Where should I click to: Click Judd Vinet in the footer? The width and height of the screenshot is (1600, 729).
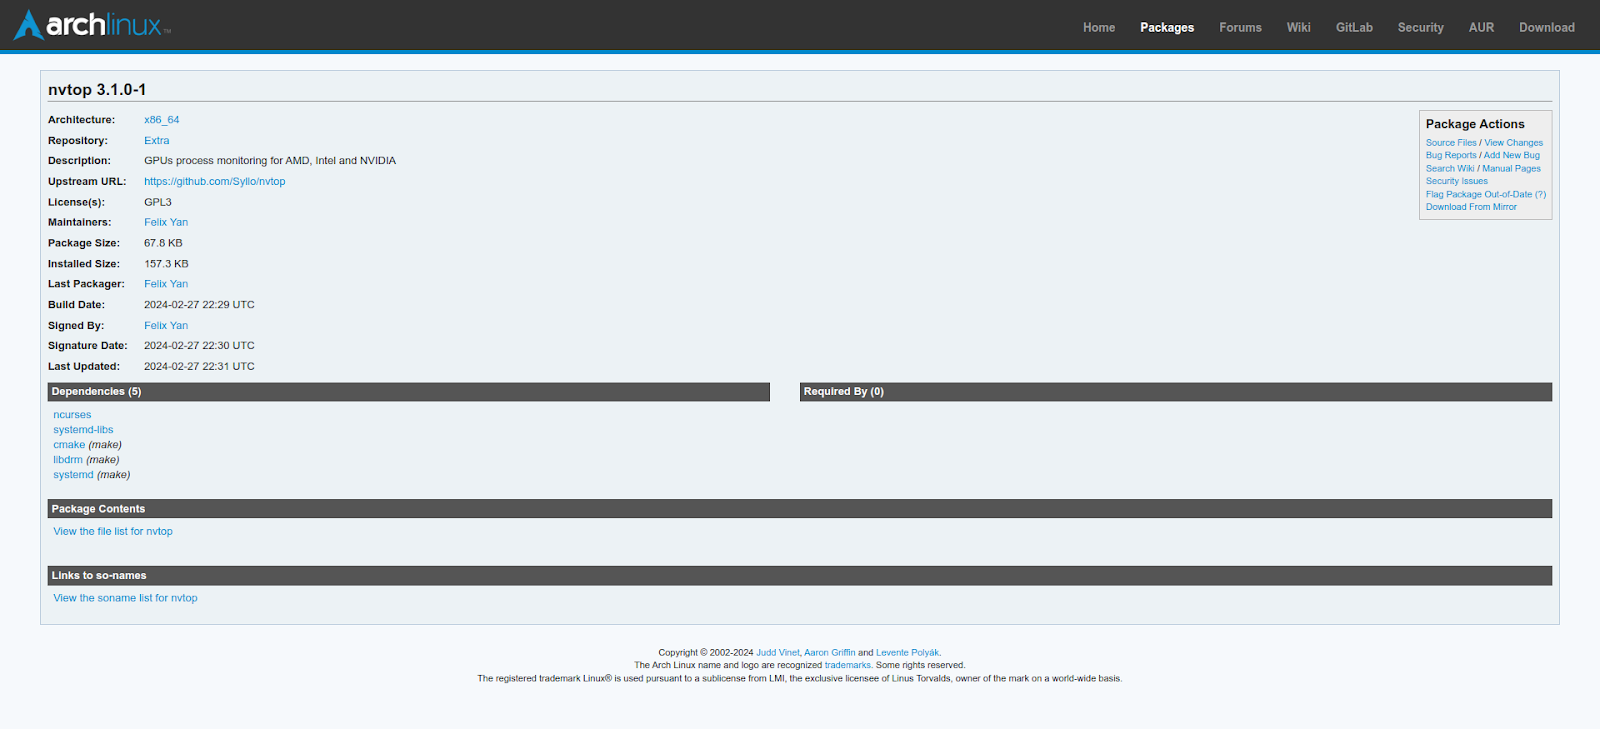coord(778,653)
